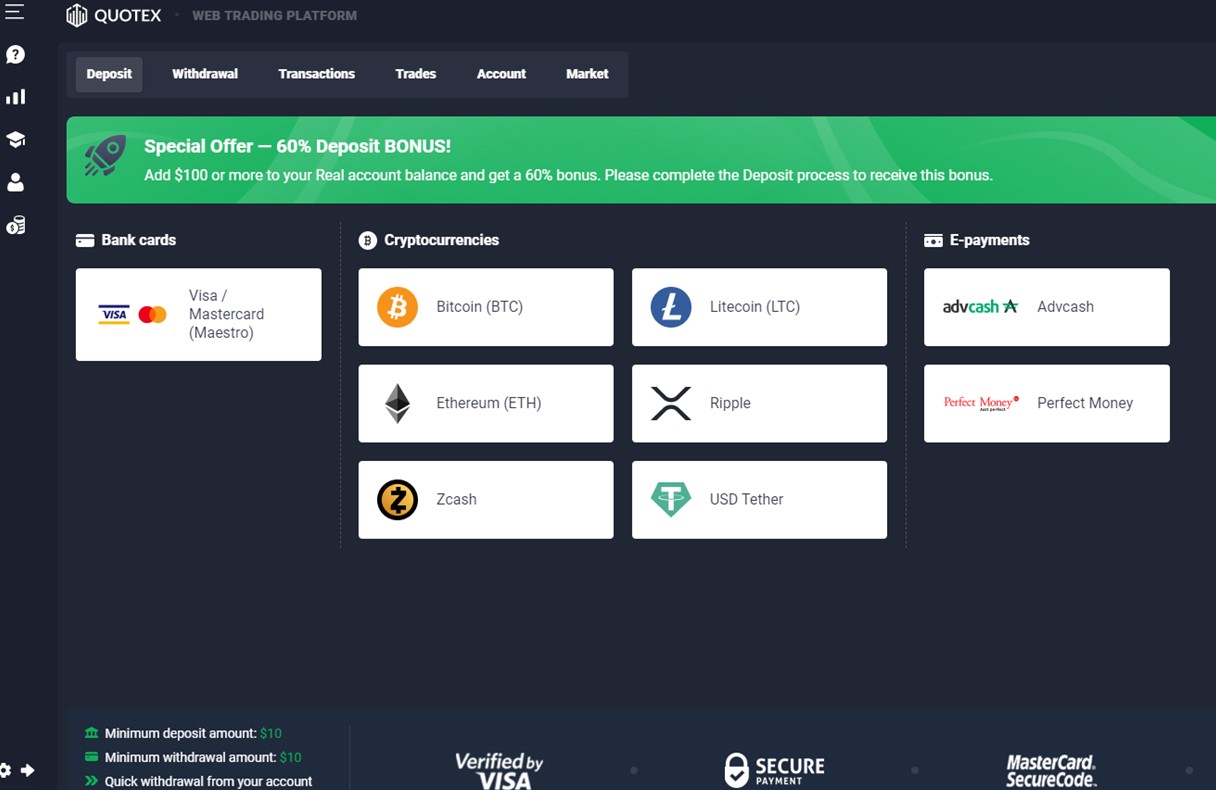The width and height of the screenshot is (1216, 790).
Task: Click the Bank cards section heading
Action: [x=139, y=240]
